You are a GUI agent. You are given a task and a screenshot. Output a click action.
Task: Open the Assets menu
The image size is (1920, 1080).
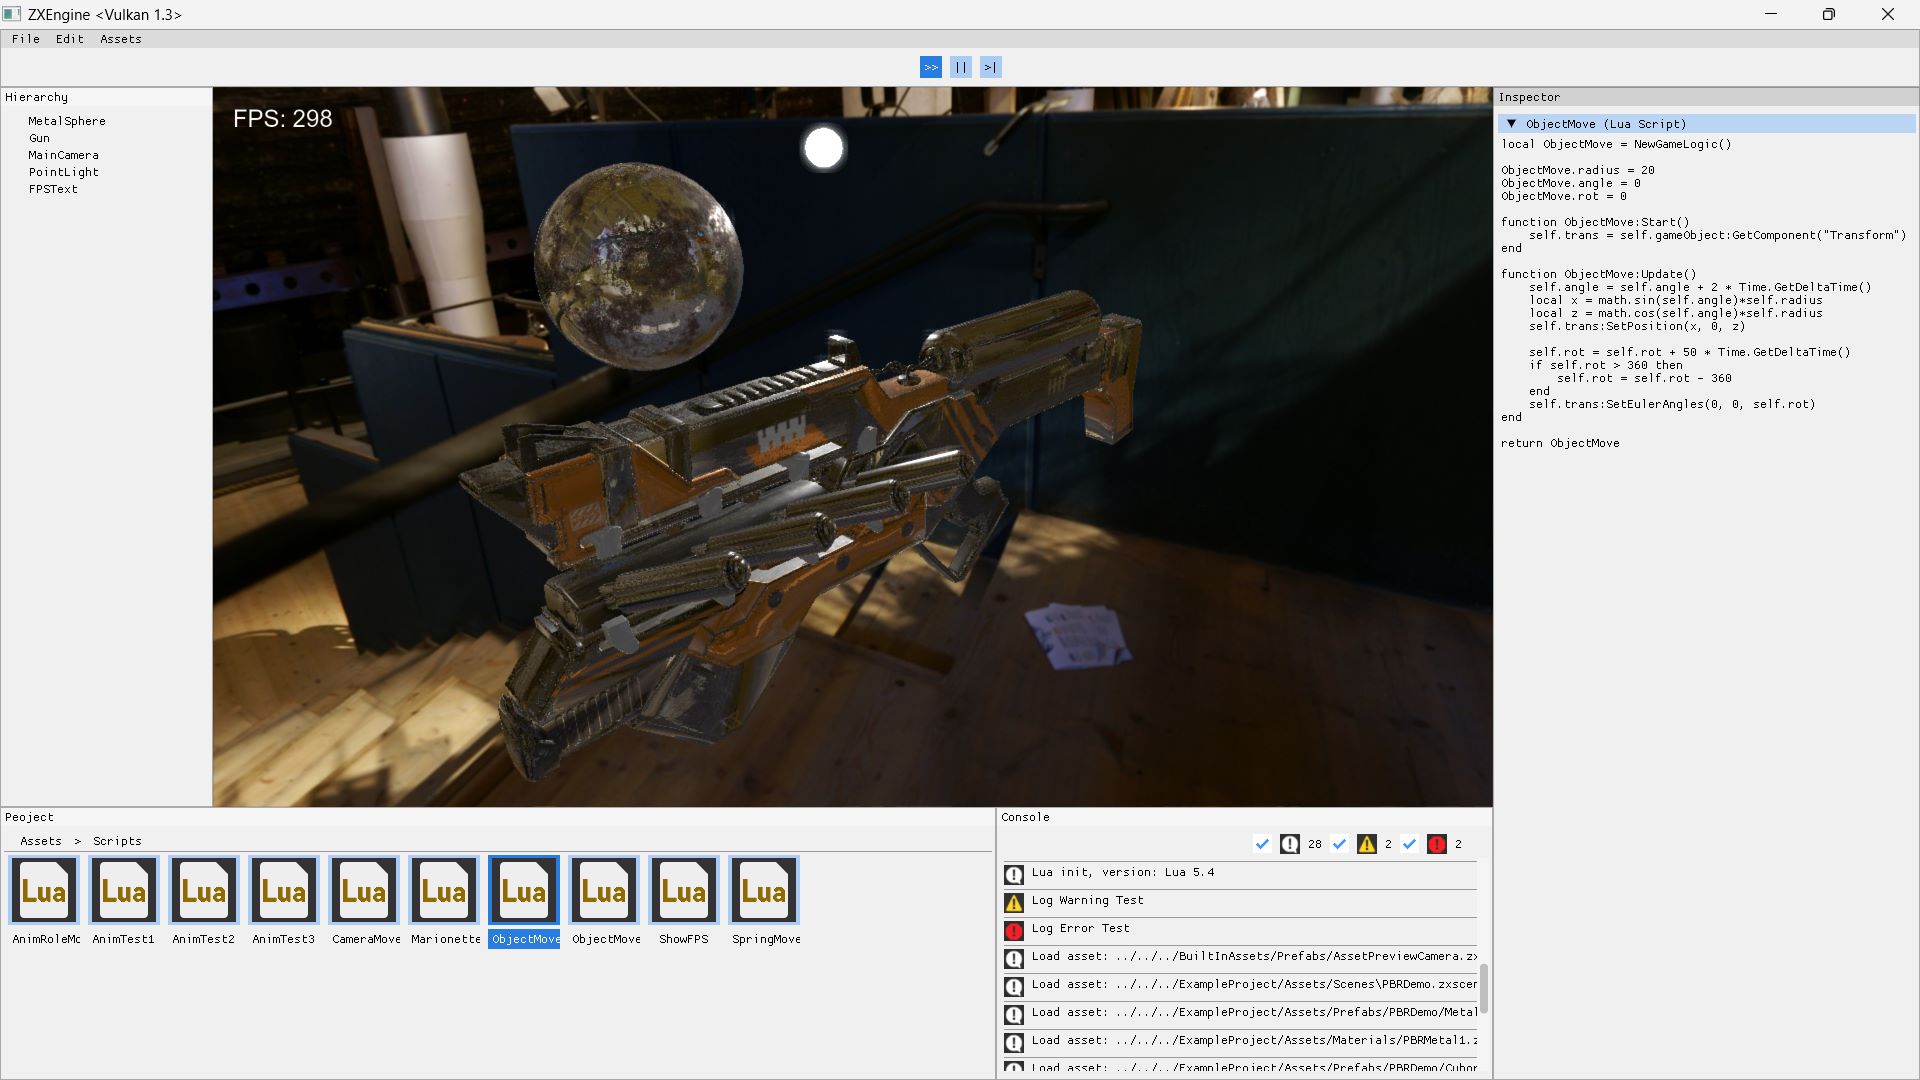(120, 39)
